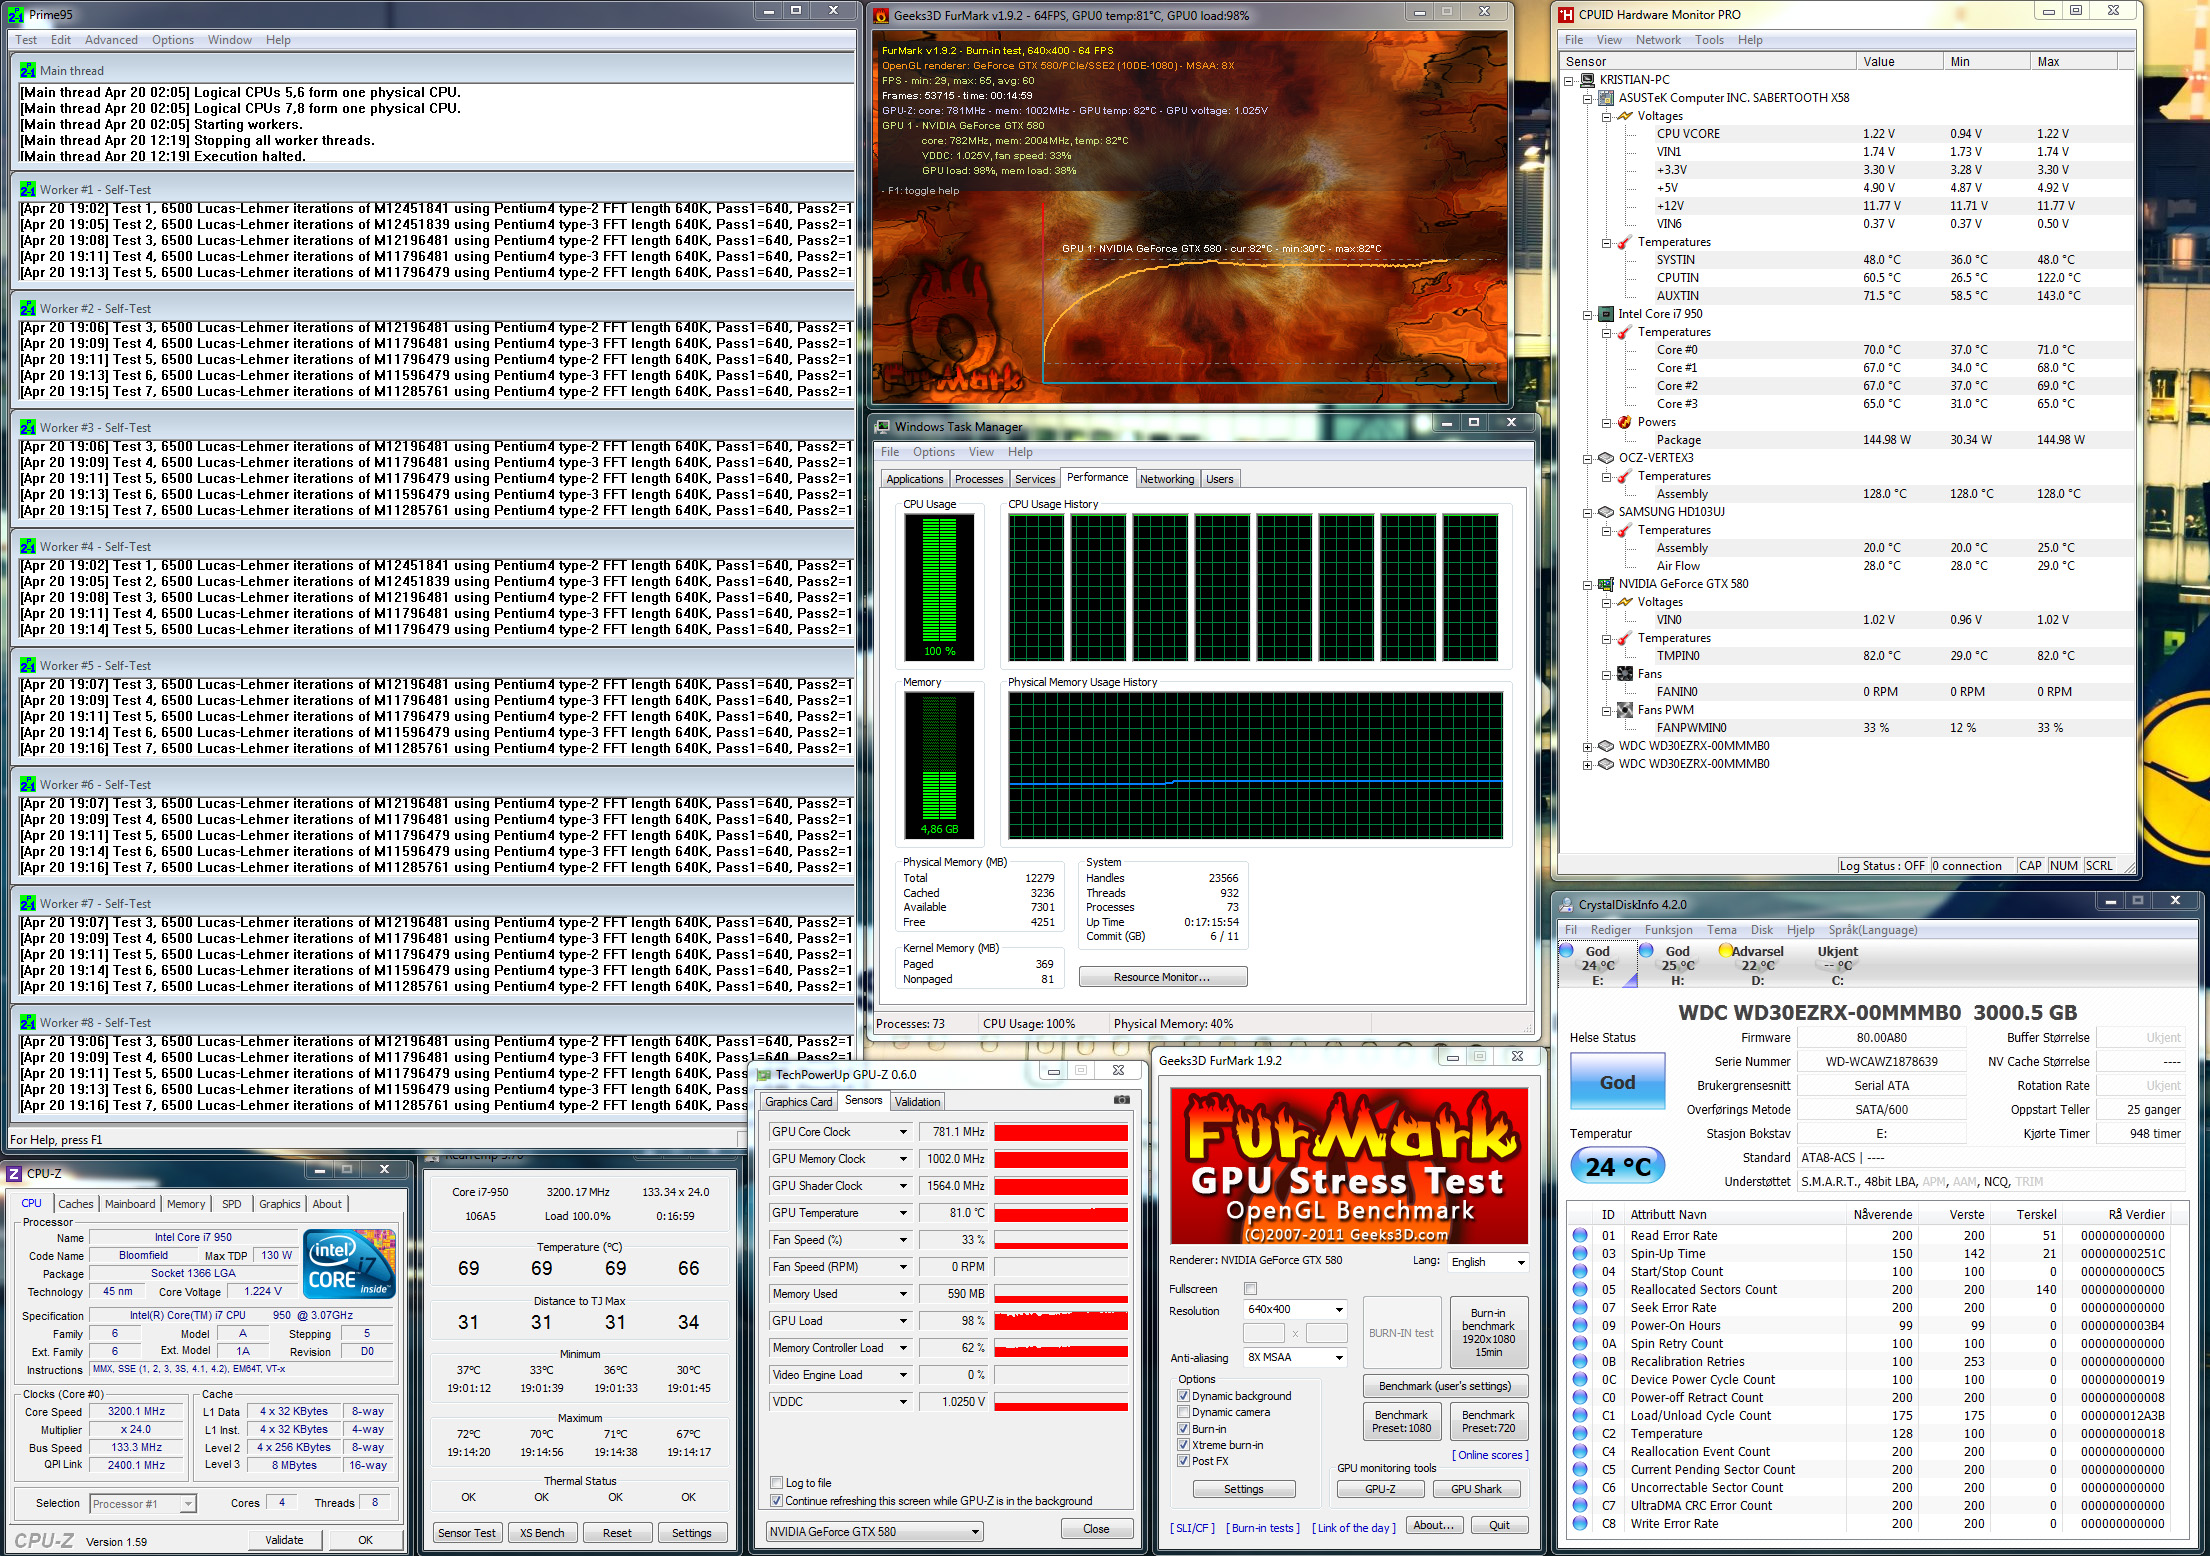
Task: Click the CPU-Z purple Z title icon
Action: click(x=14, y=1174)
